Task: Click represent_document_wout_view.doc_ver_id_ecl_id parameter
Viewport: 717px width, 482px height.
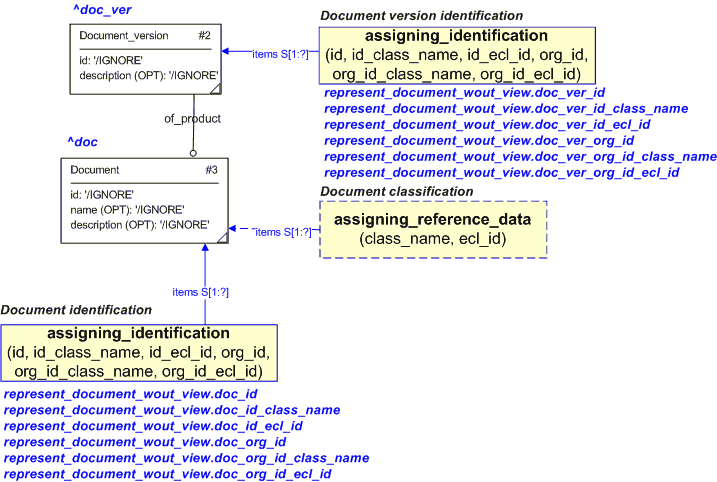Action: (487, 125)
